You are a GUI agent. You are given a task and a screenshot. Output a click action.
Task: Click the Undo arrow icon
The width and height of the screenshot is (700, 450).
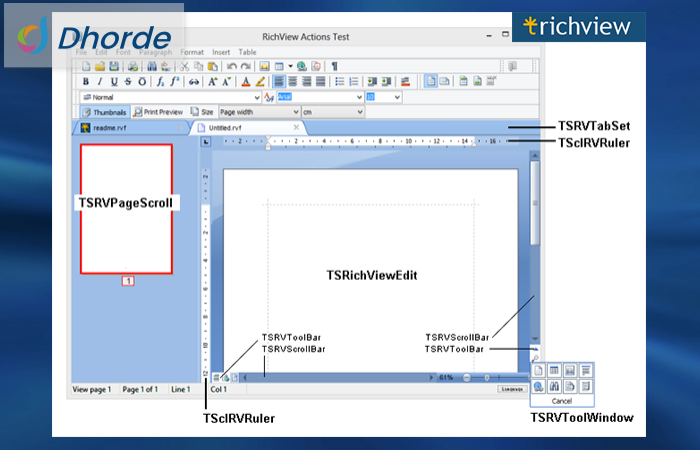pos(231,67)
